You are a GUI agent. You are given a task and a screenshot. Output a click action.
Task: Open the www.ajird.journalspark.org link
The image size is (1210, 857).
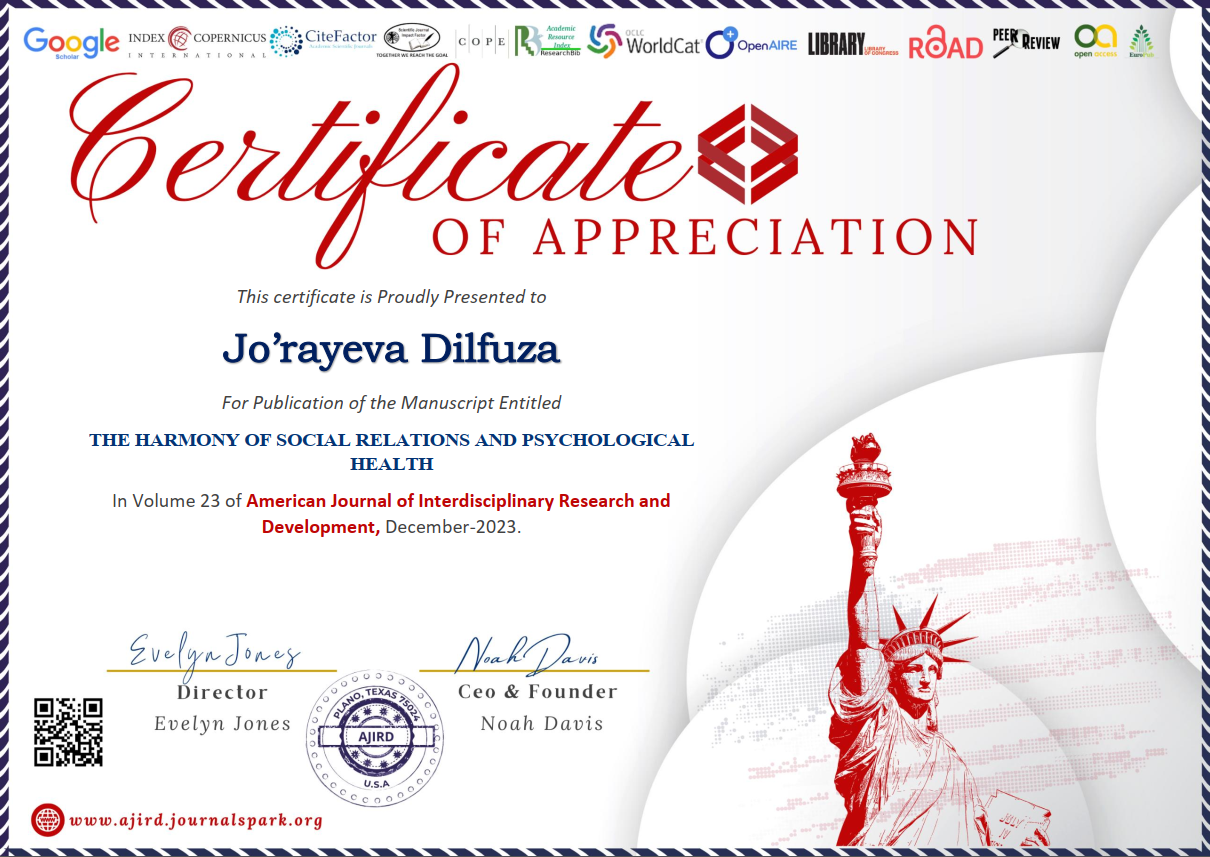tap(196, 821)
